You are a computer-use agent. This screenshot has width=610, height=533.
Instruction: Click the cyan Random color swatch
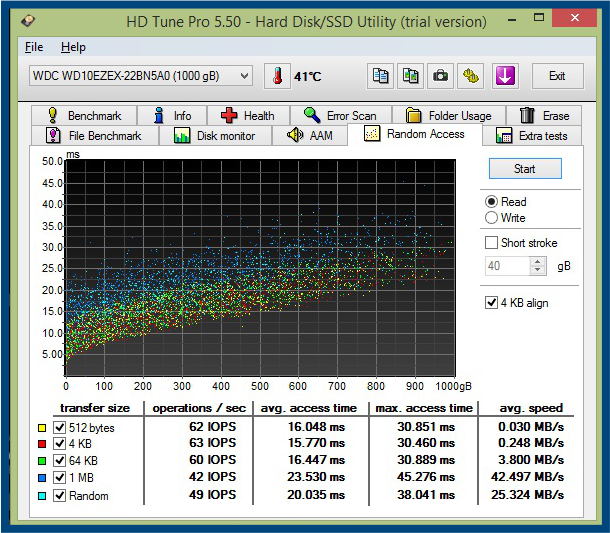click(42, 496)
